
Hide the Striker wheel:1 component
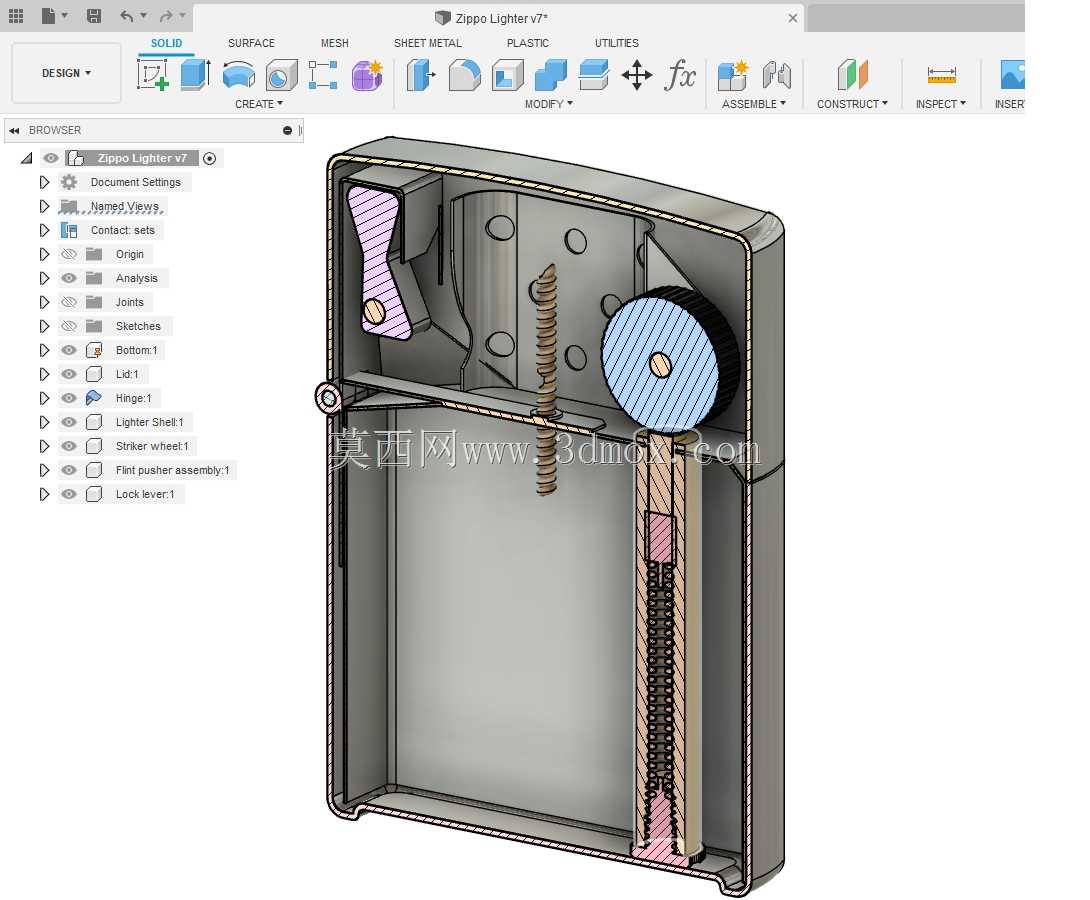click(x=69, y=445)
